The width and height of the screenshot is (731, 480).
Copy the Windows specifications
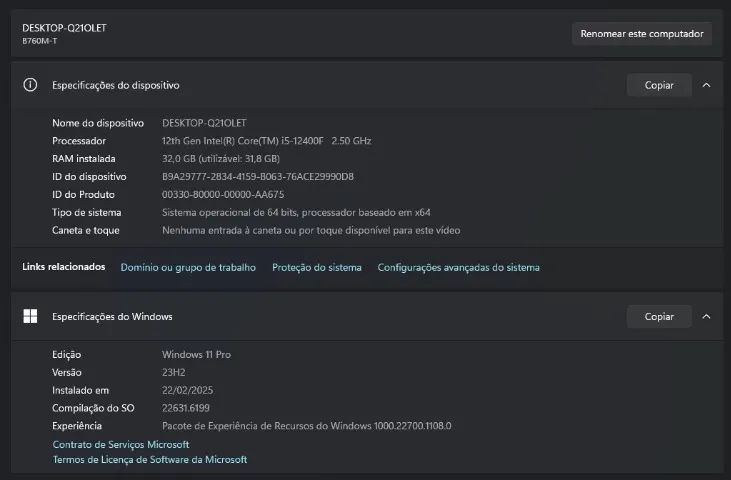[x=659, y=316]
